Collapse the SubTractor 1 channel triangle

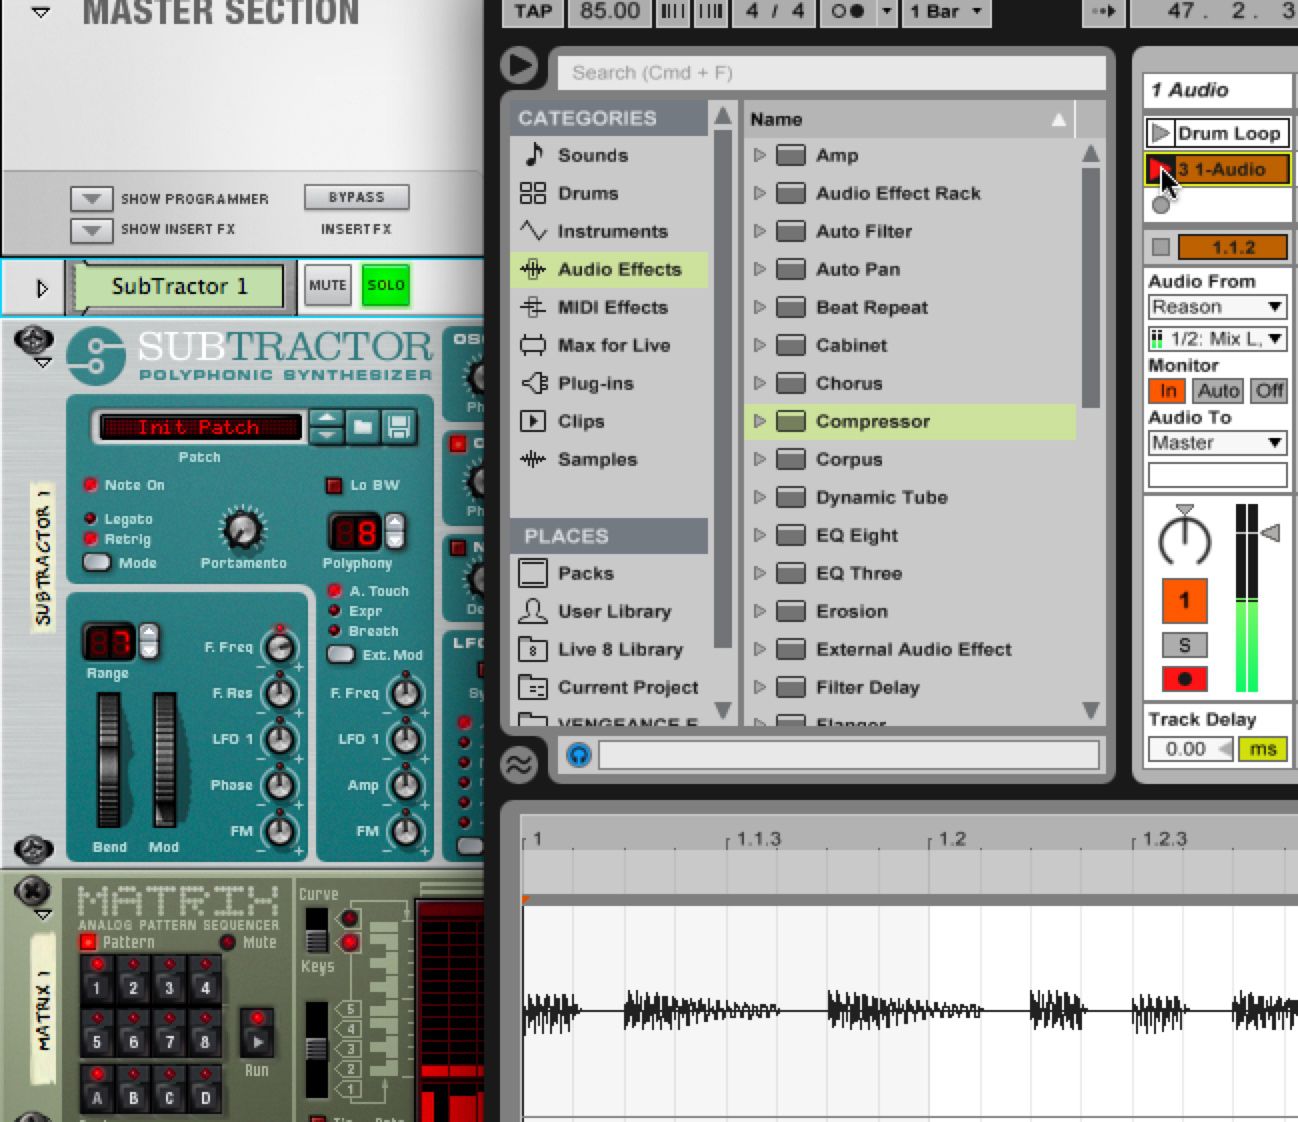tap(41, 288)
